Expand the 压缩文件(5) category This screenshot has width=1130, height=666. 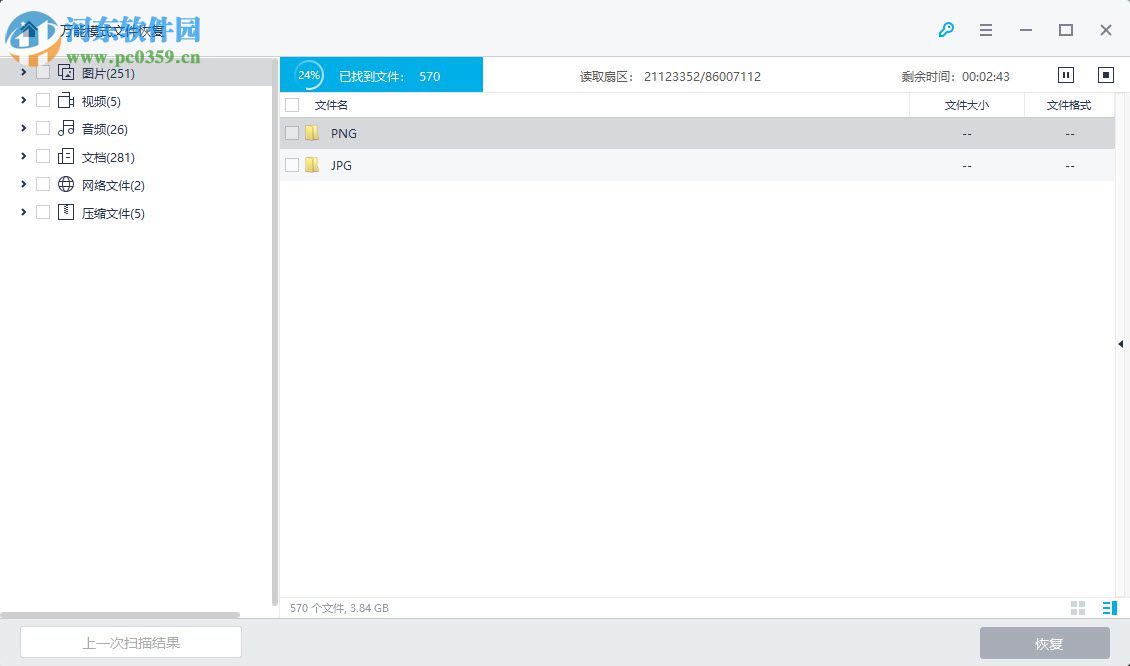pos(22,212)
